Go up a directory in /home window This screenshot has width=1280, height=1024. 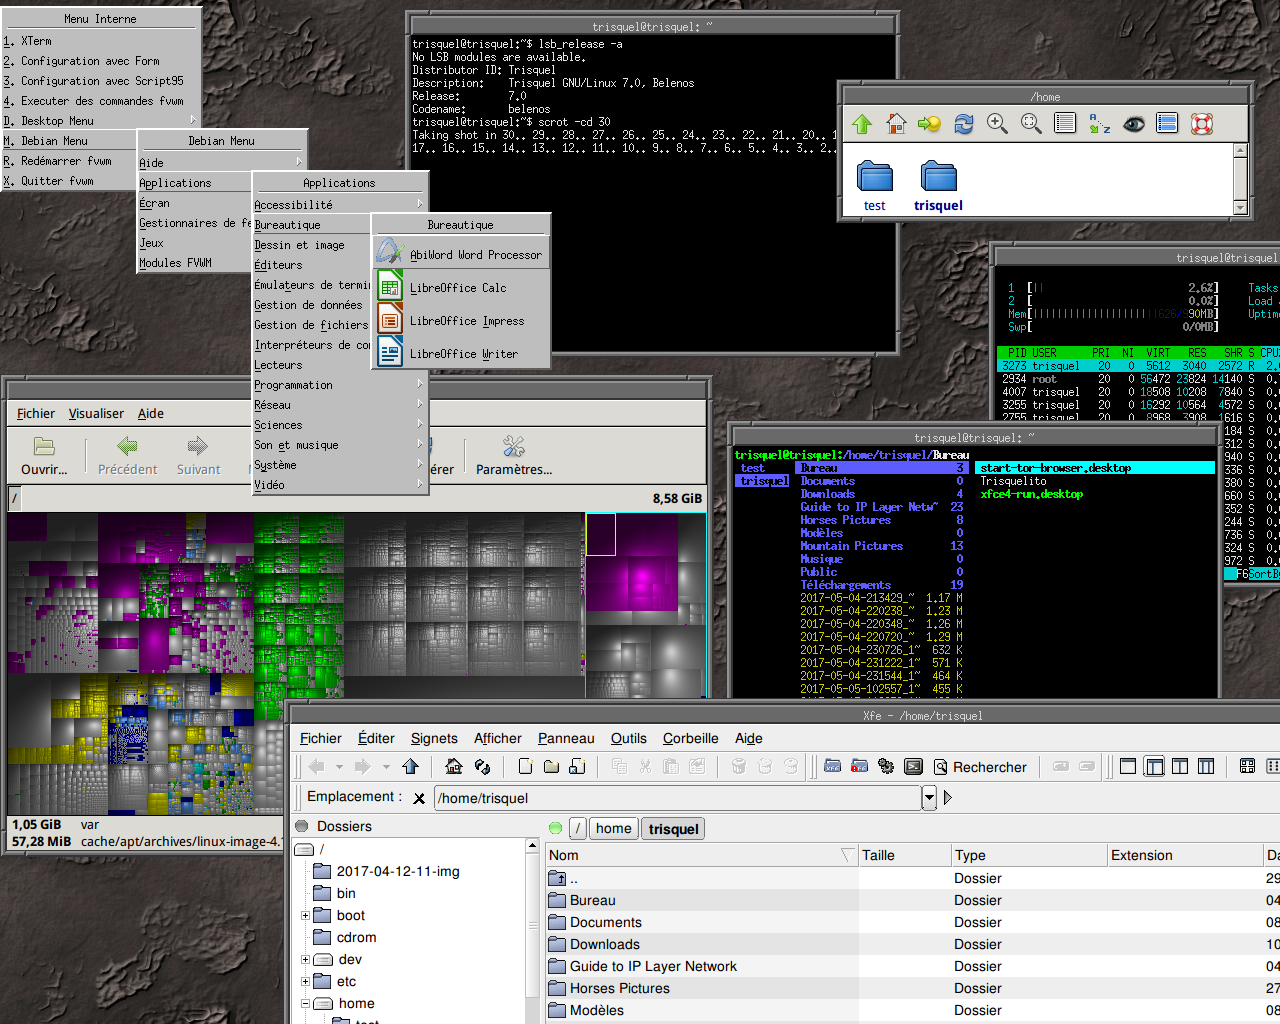click(862, 124)
